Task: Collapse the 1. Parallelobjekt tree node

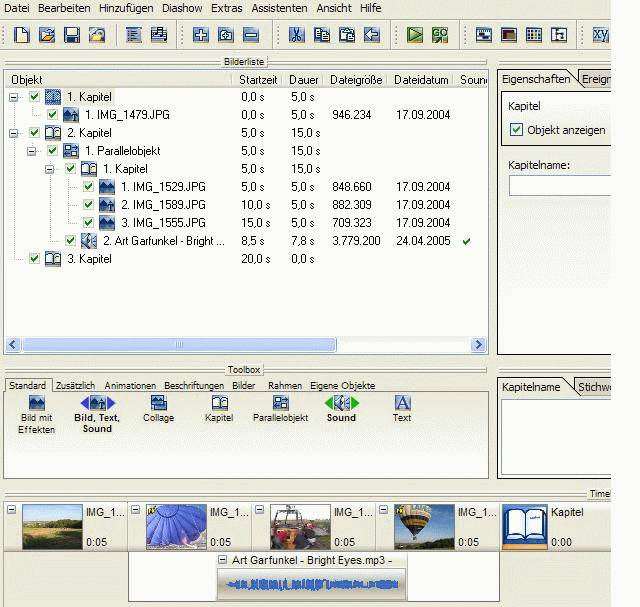Action: click(32, 151)
